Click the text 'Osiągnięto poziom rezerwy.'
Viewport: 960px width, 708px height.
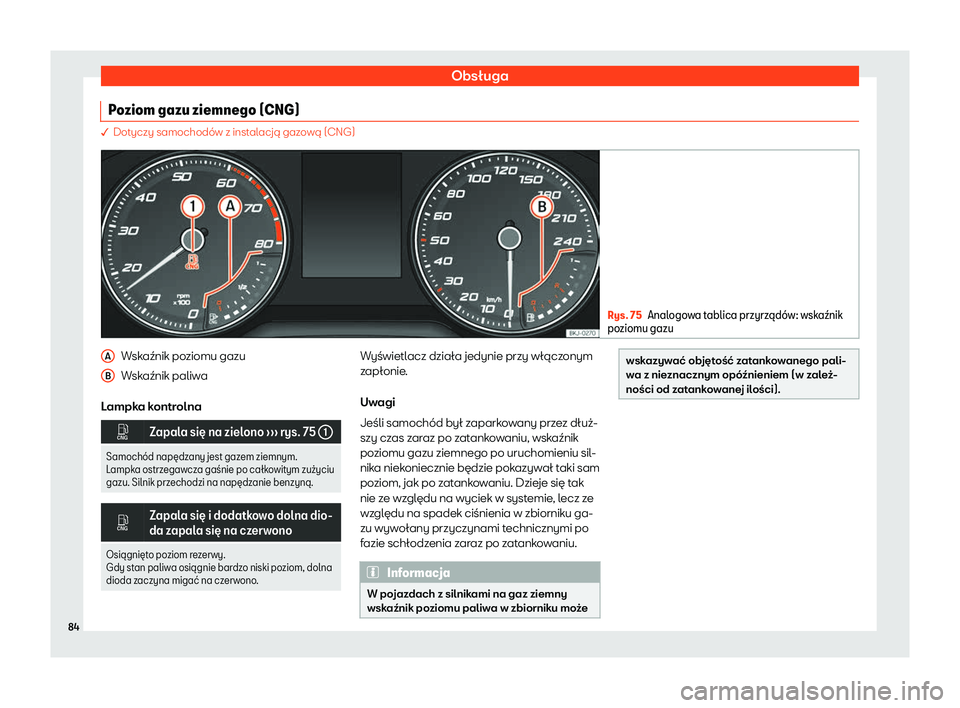(x=166, y=555)
